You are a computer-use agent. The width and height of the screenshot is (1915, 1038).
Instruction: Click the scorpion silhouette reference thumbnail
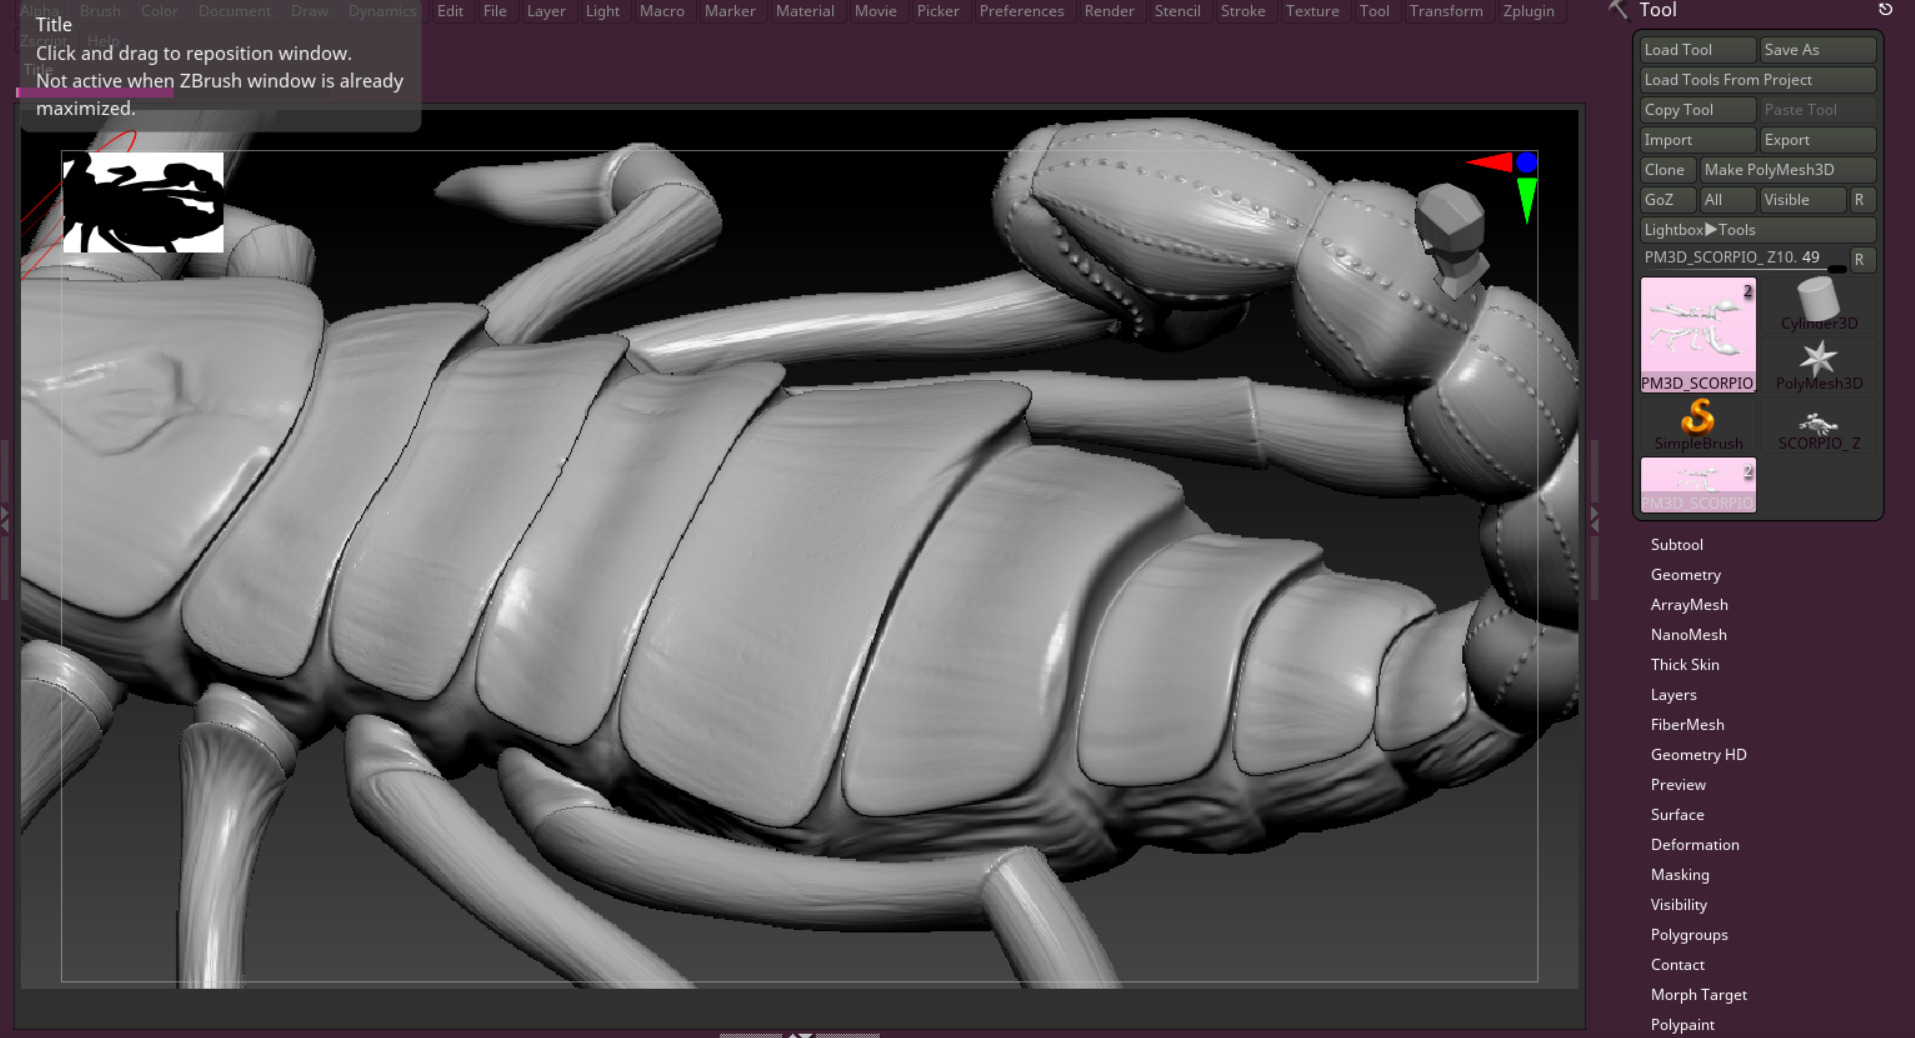coord(143,202)
